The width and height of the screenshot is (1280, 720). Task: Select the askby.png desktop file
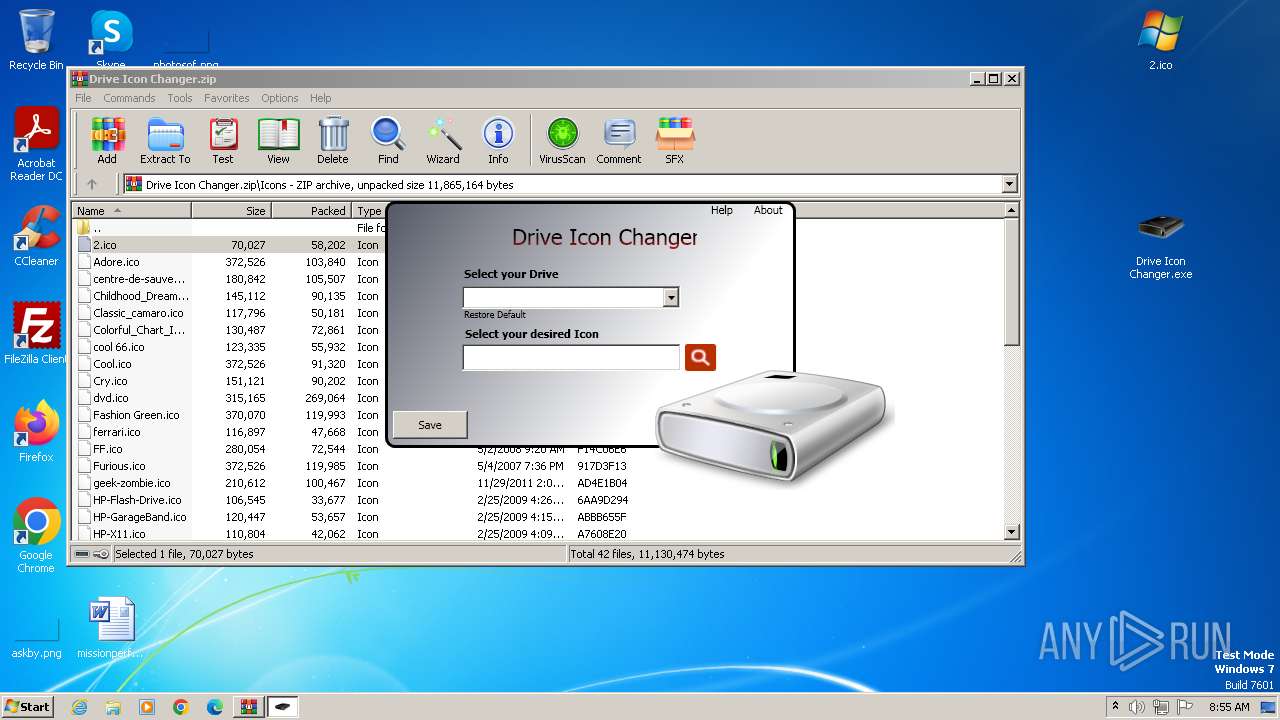[x=36, y=640]
